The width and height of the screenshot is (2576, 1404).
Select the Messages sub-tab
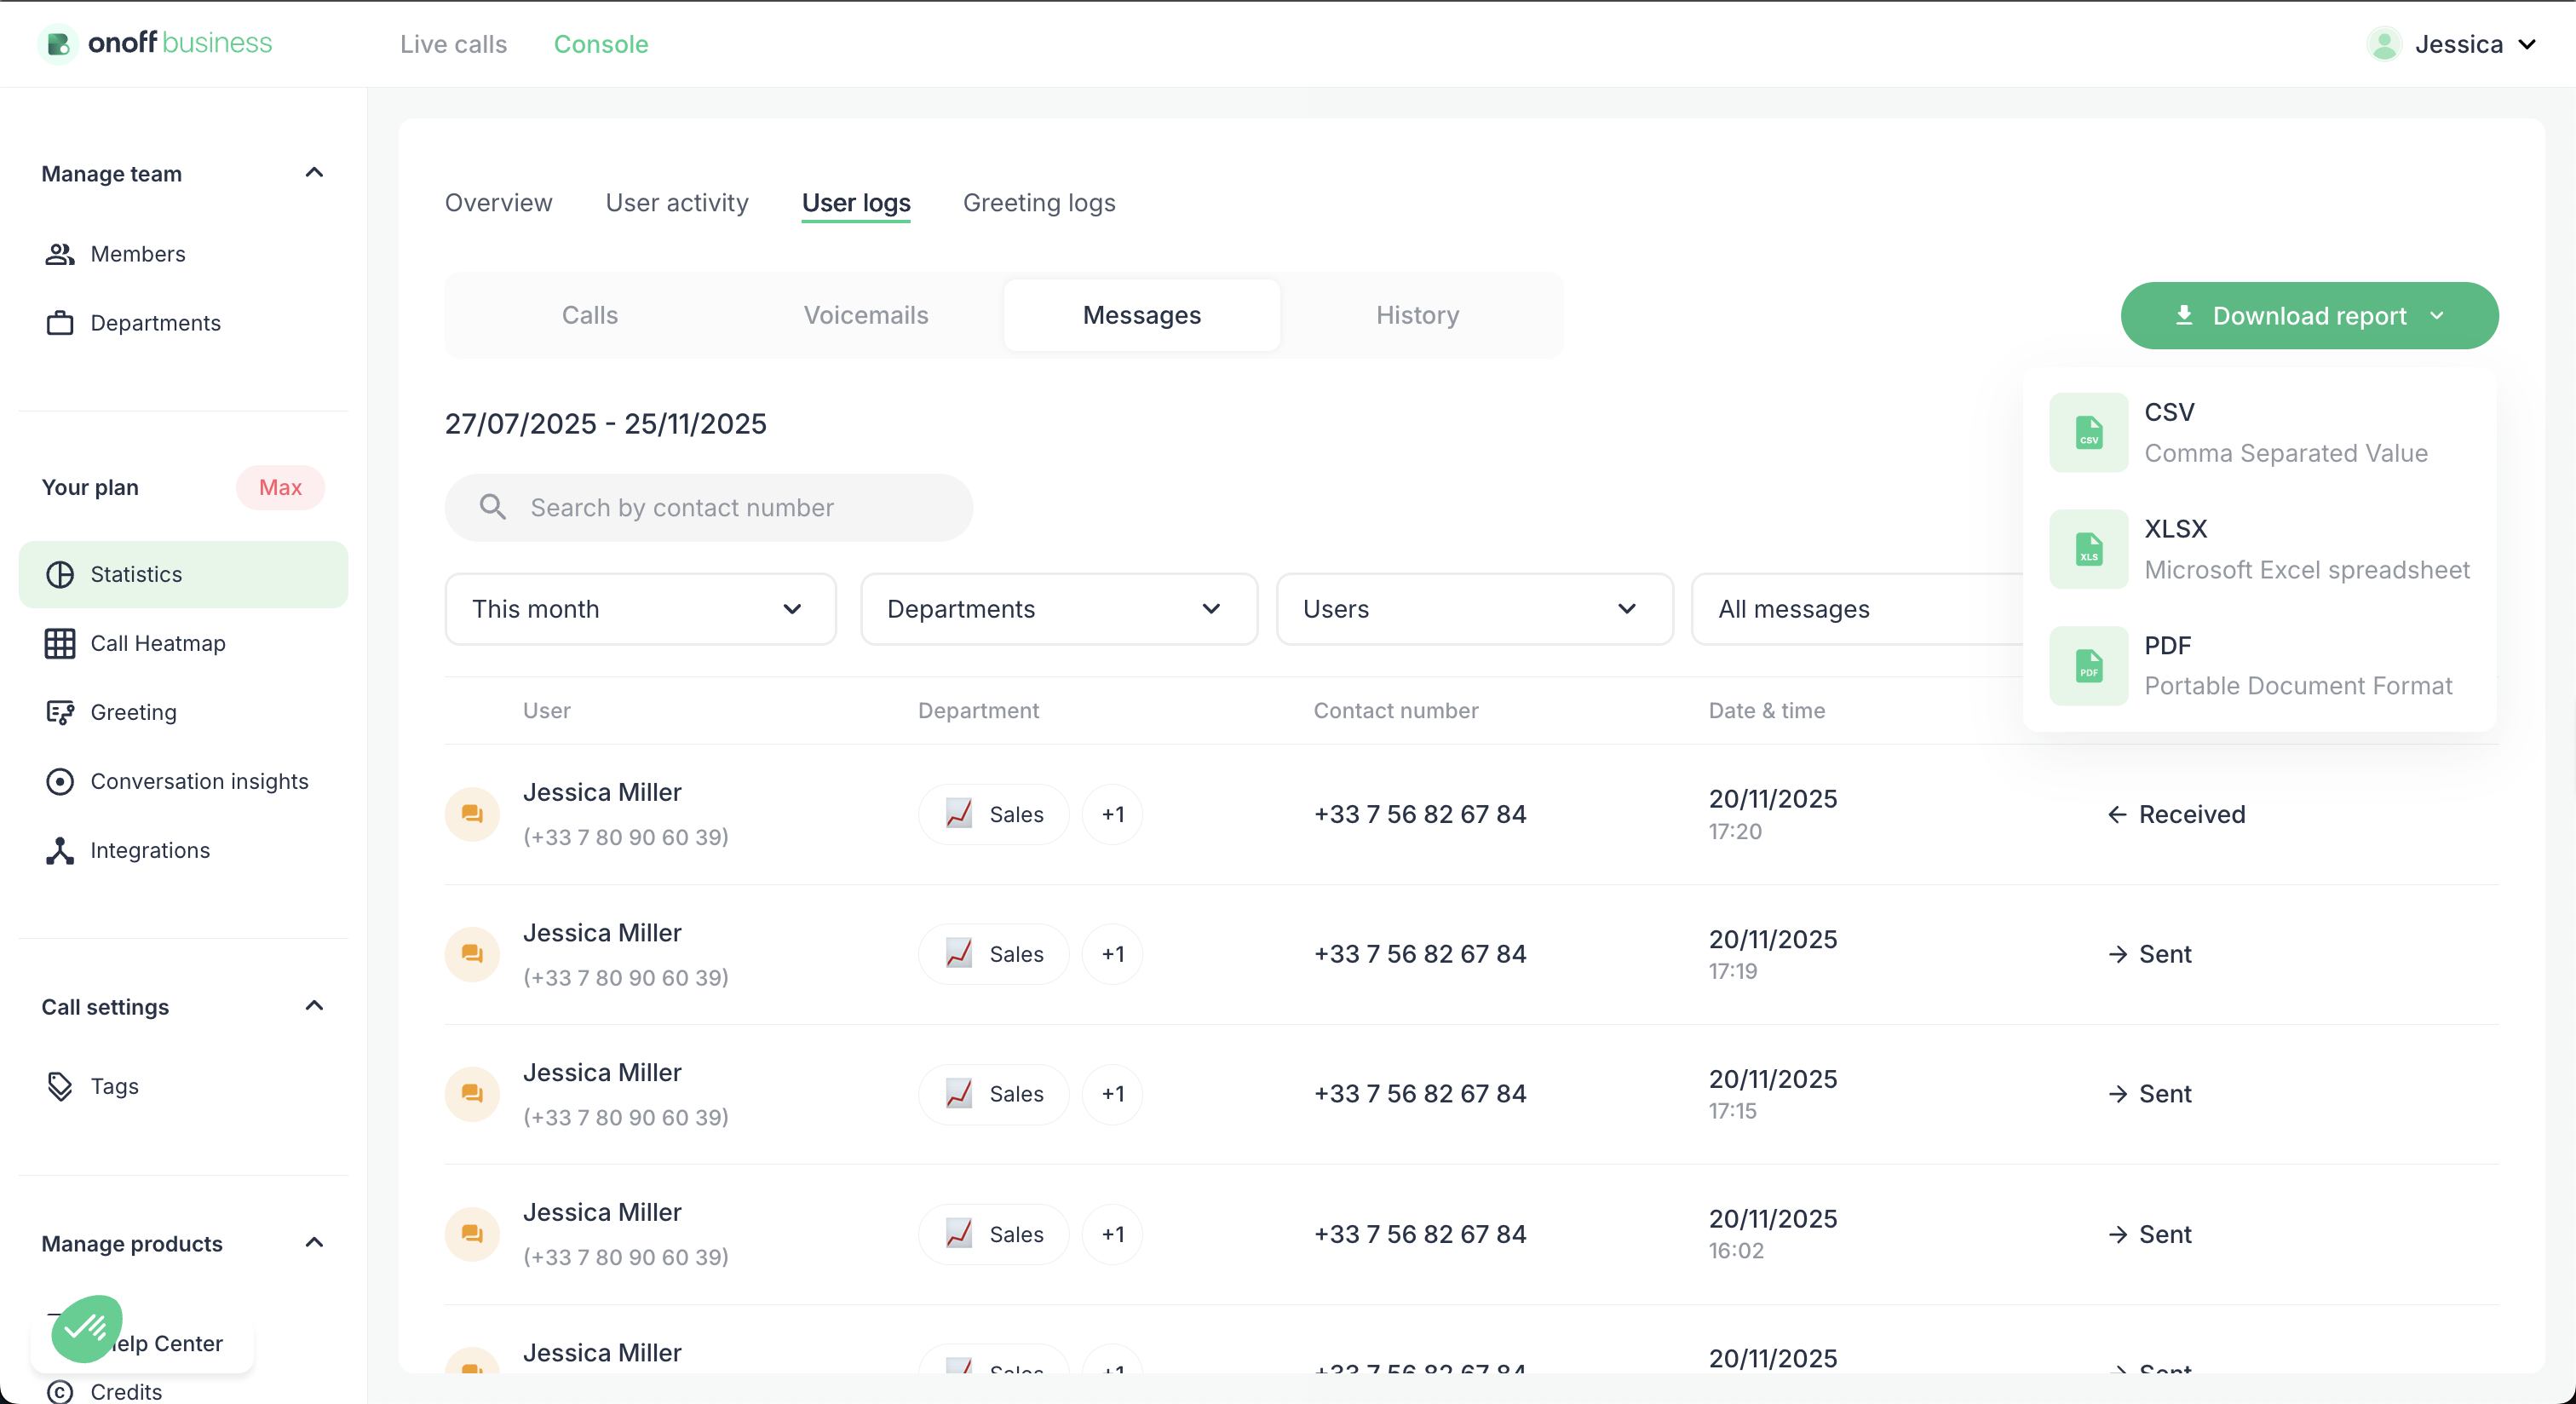pyautogui.click(x=1142, y=315)
